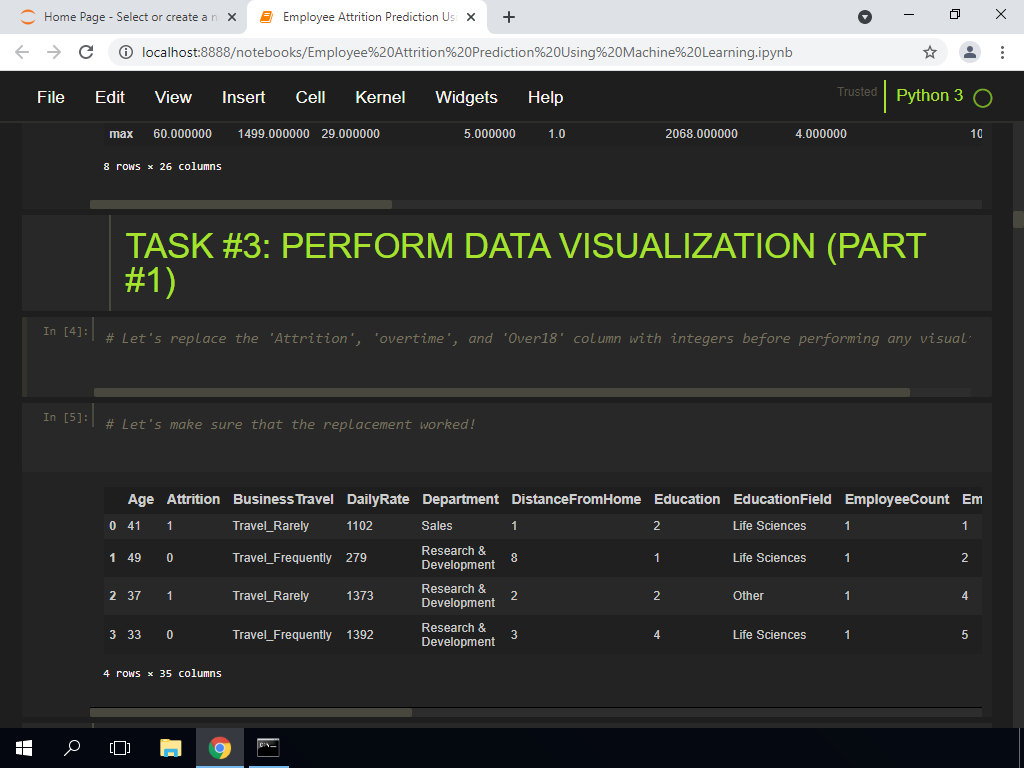Screen dimensions: 1024x768
Task: Click the Trusted notebook indicator
Action: click(x=857, y=92)
